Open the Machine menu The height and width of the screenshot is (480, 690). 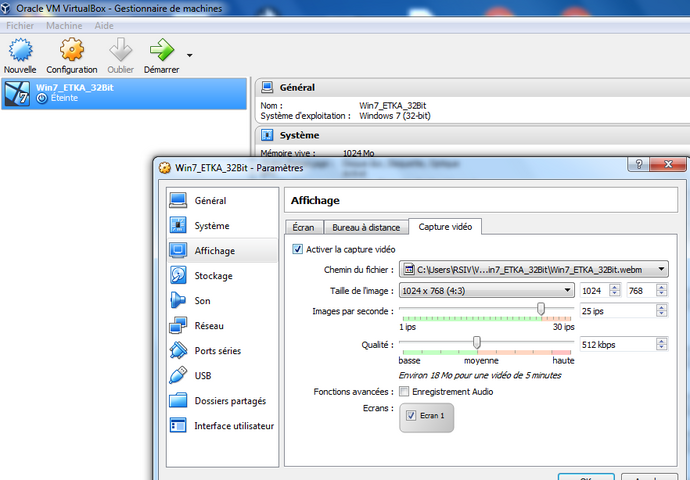64,26
